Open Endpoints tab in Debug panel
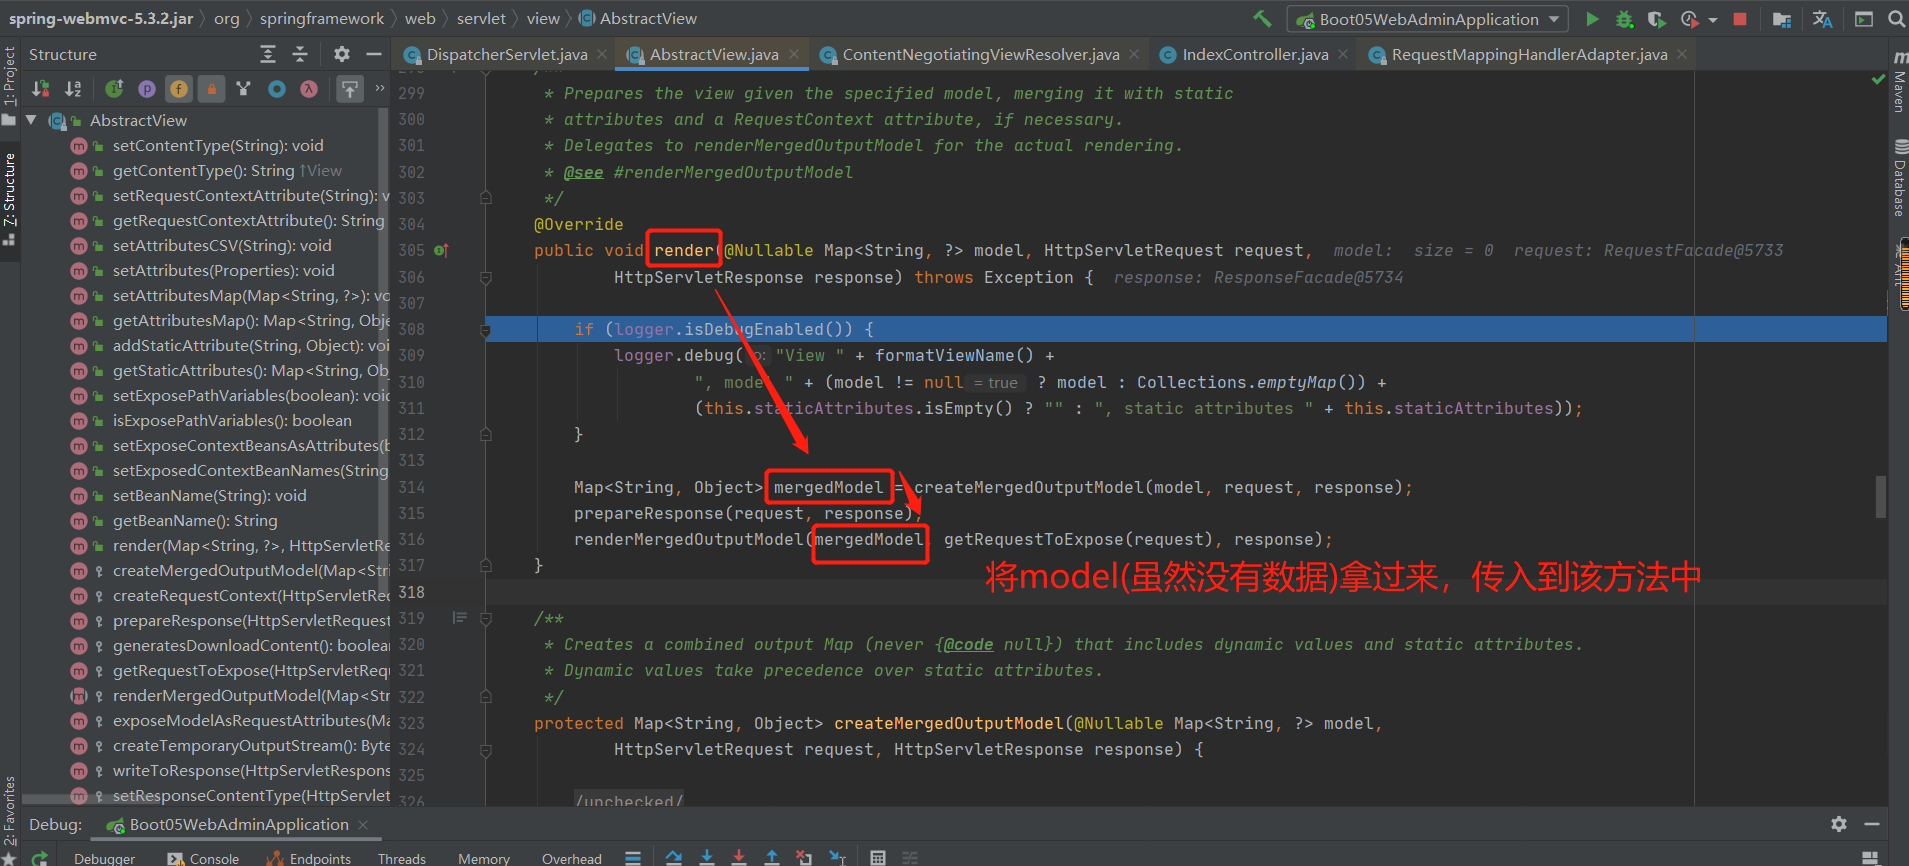Viewport: 1909px width, 866px height. [x=309, y=858]
